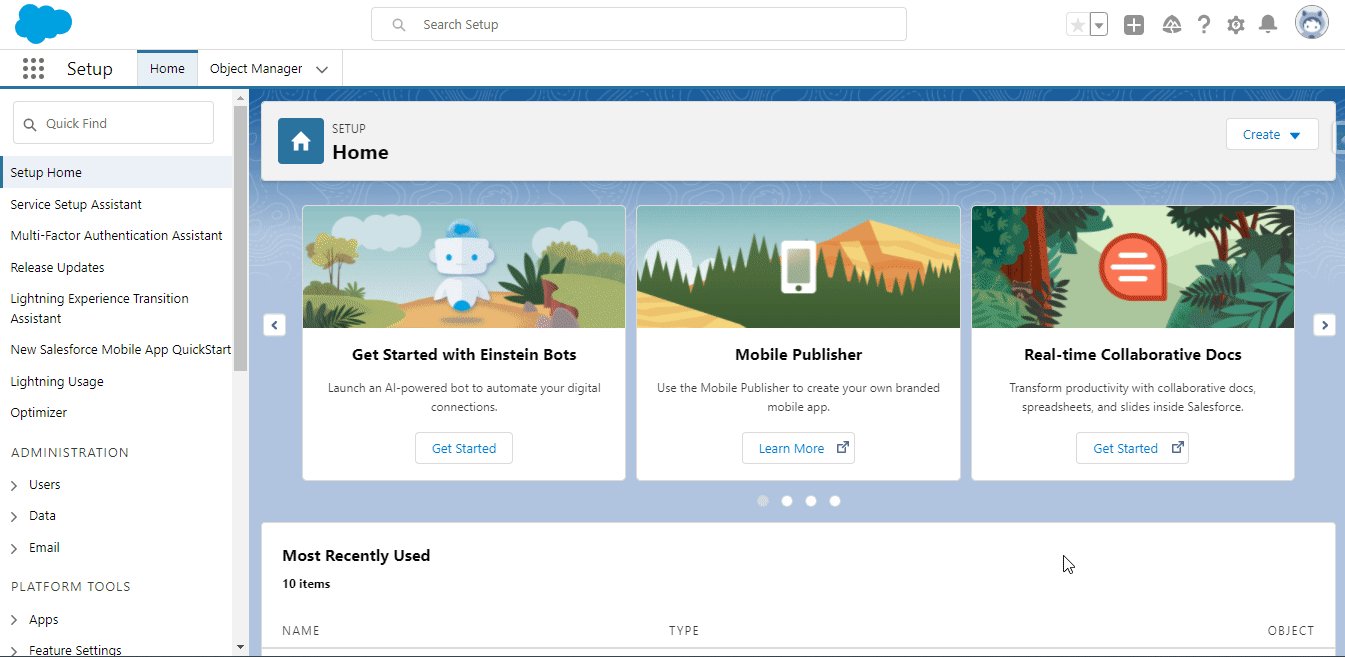Open the Setup gear icon
The width and height of the screenshot is (1345, 657).
1236,25
